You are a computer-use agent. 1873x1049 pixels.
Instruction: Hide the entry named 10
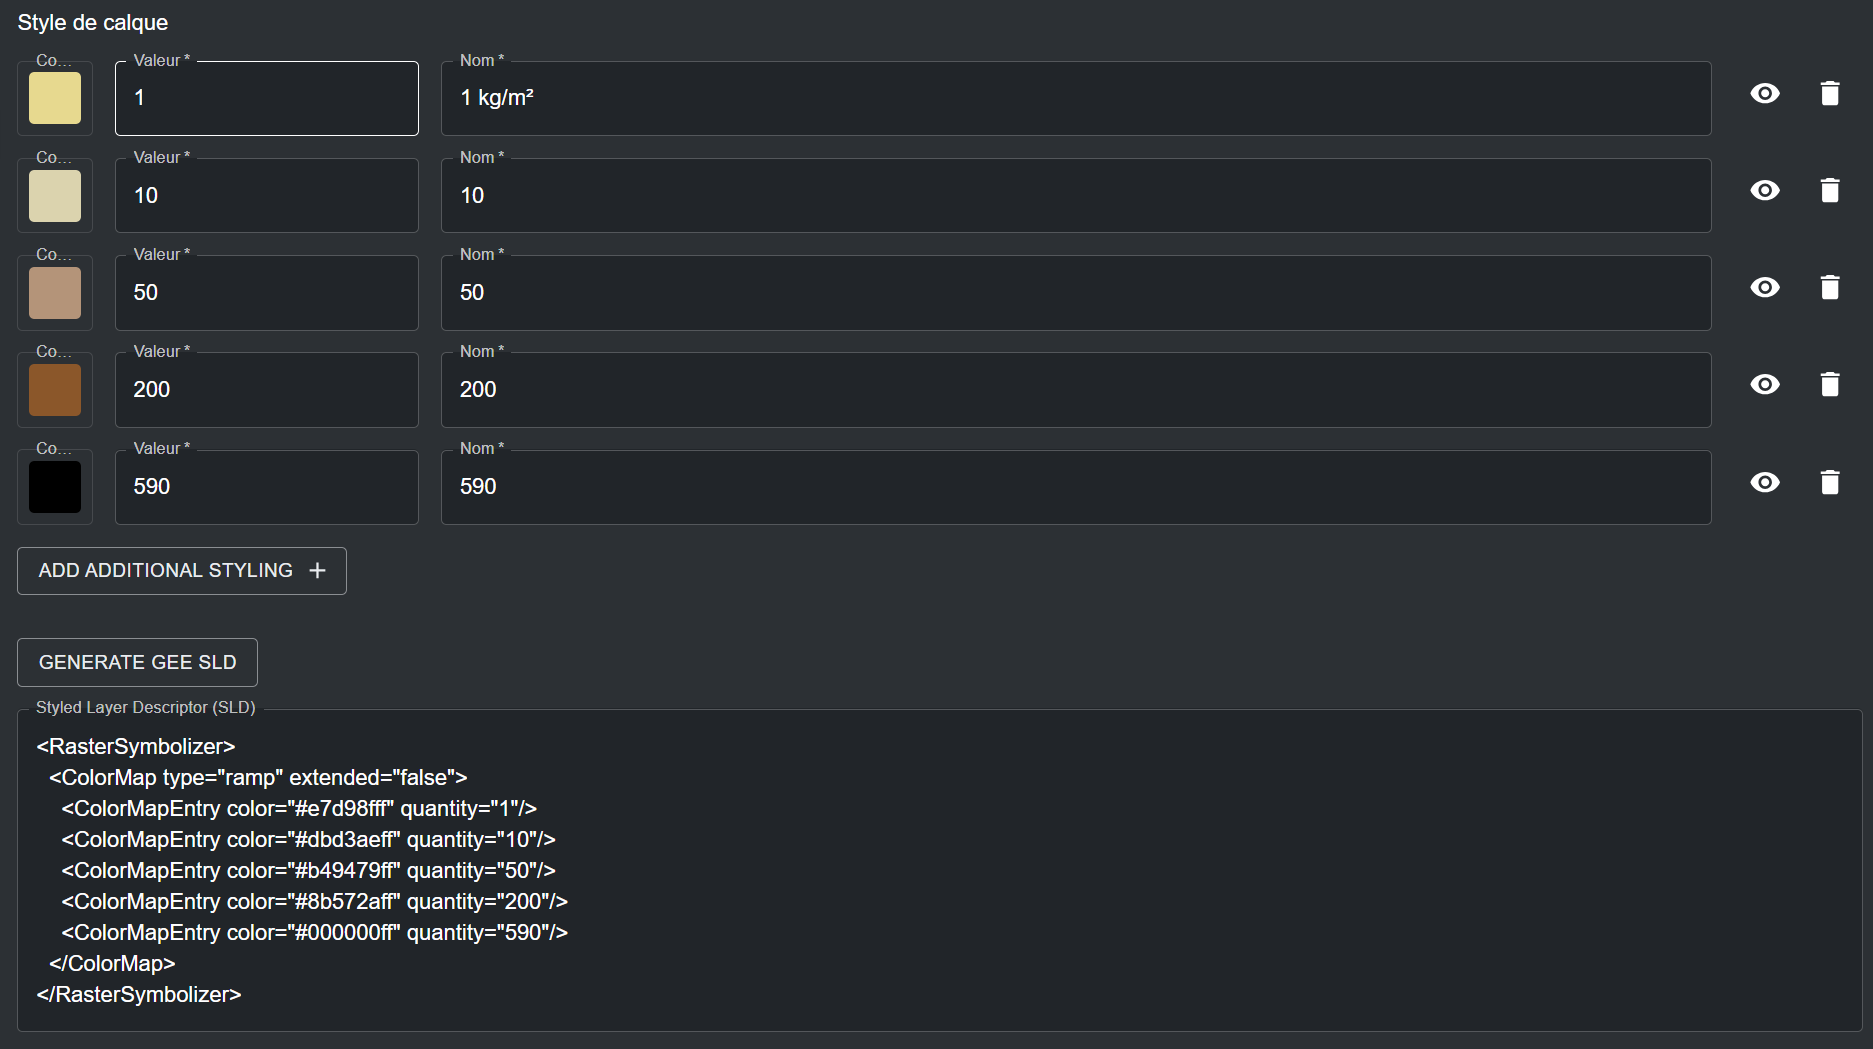(1765, 191)
